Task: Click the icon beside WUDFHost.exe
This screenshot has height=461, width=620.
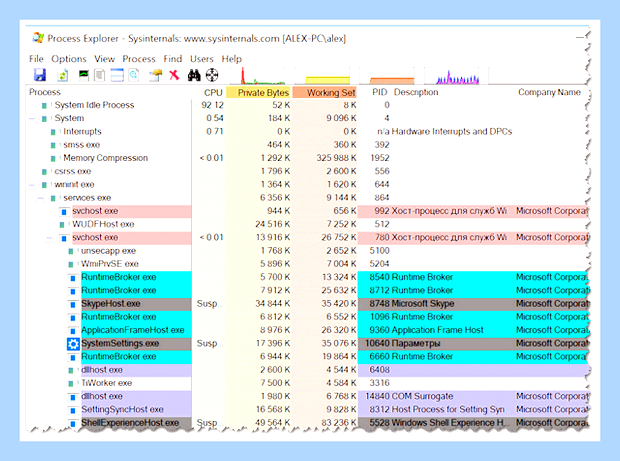Action: 62,225
